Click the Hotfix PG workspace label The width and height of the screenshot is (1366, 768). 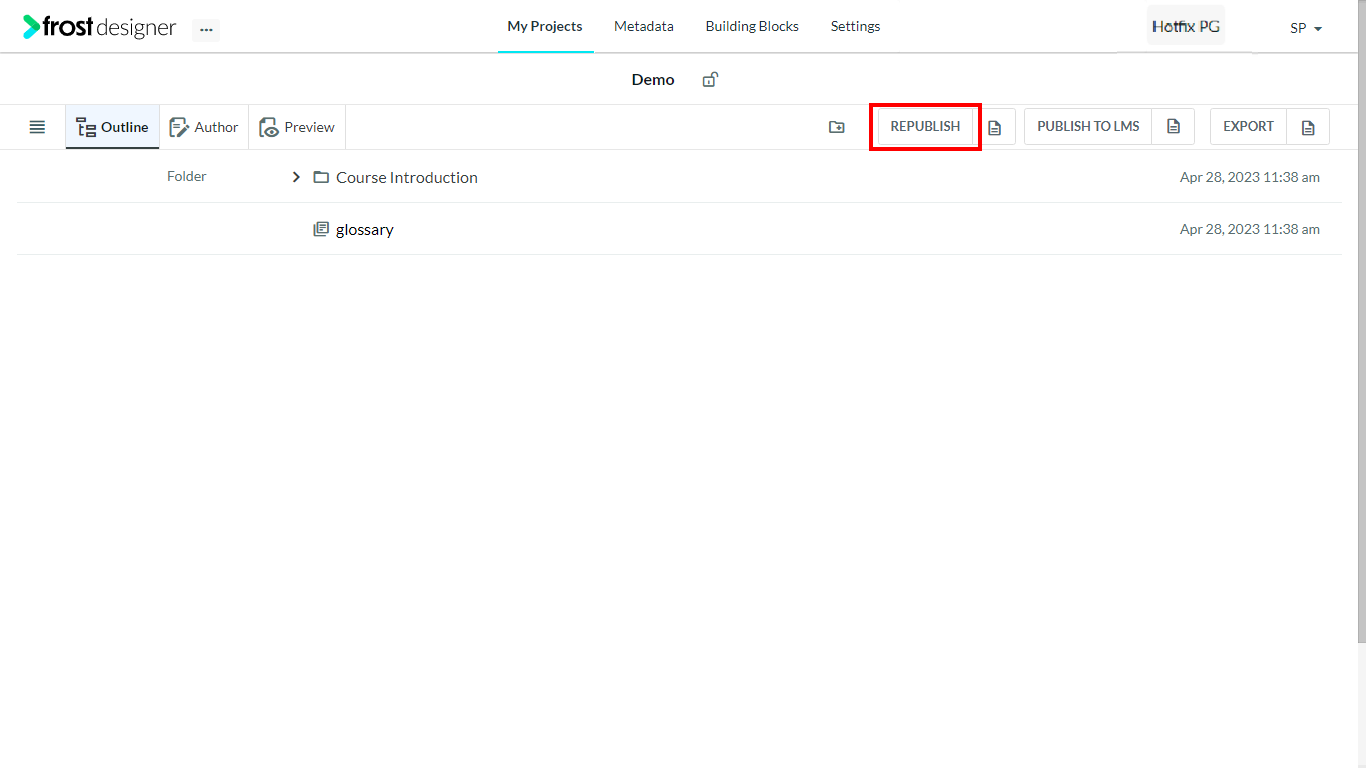1186,27
